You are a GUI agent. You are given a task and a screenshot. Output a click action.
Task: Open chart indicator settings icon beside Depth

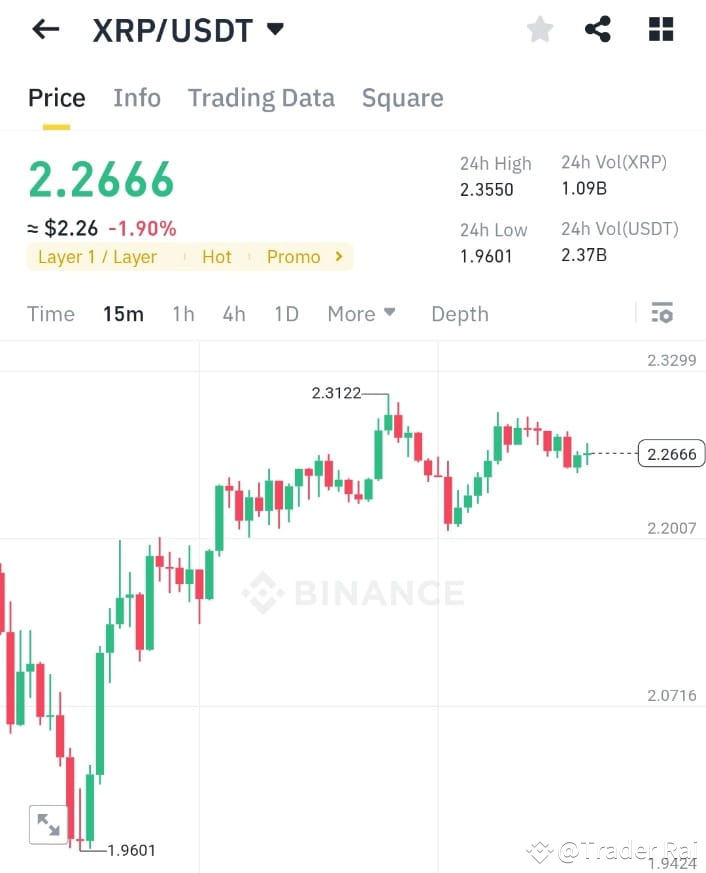point(662,313)
